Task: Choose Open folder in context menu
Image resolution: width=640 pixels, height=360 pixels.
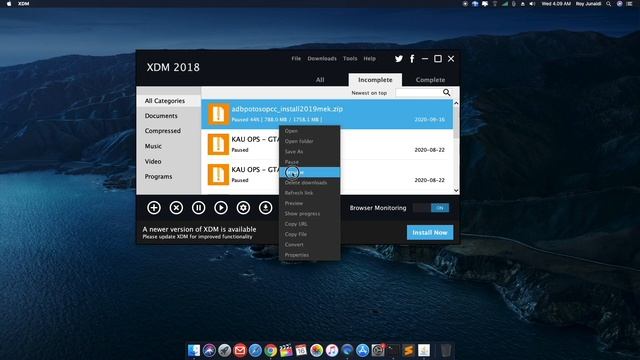Action: tap(309, 141)
